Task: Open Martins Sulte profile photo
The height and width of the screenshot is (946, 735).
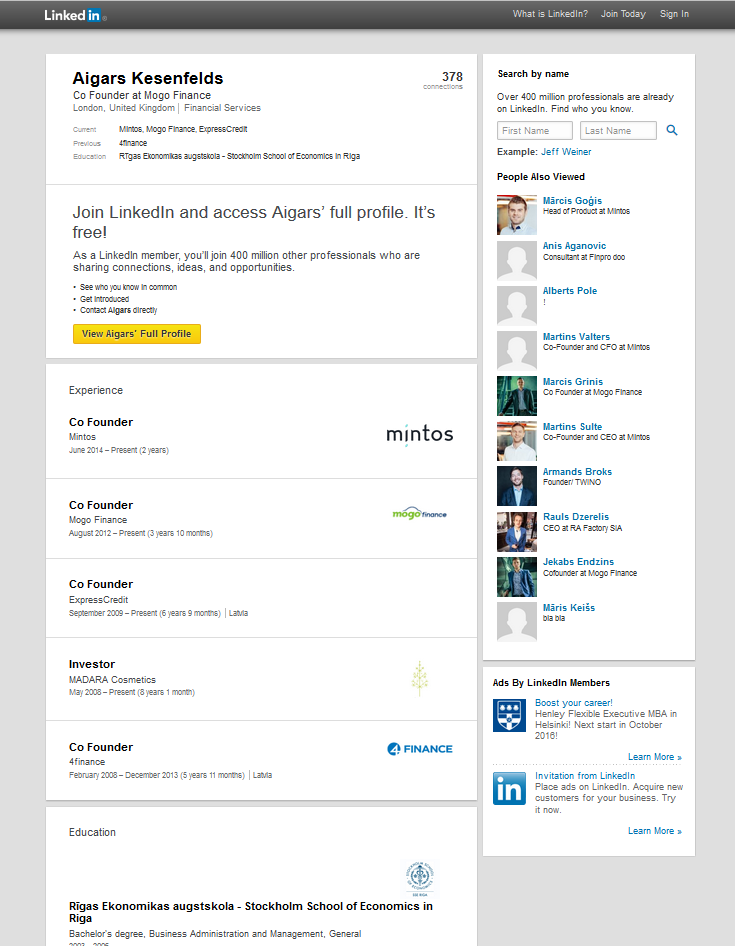Action: point(517,441)
